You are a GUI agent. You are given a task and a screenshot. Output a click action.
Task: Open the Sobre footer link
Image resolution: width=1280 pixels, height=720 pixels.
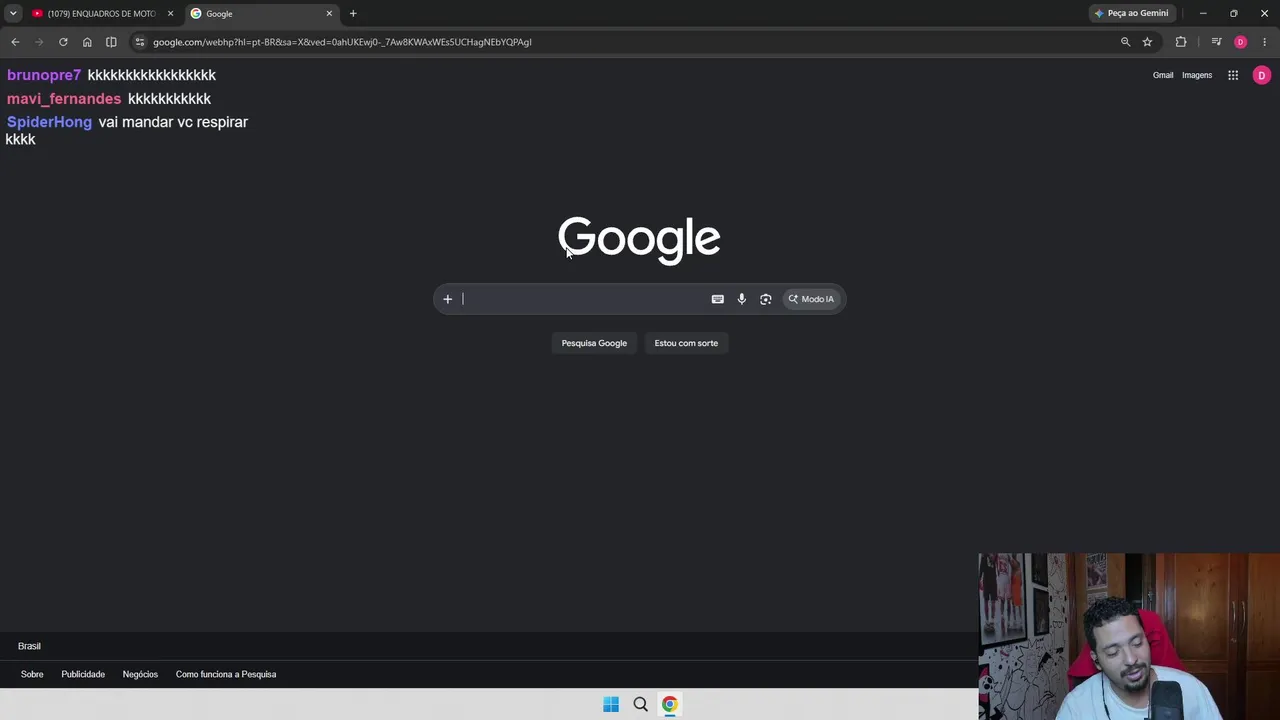32,674
